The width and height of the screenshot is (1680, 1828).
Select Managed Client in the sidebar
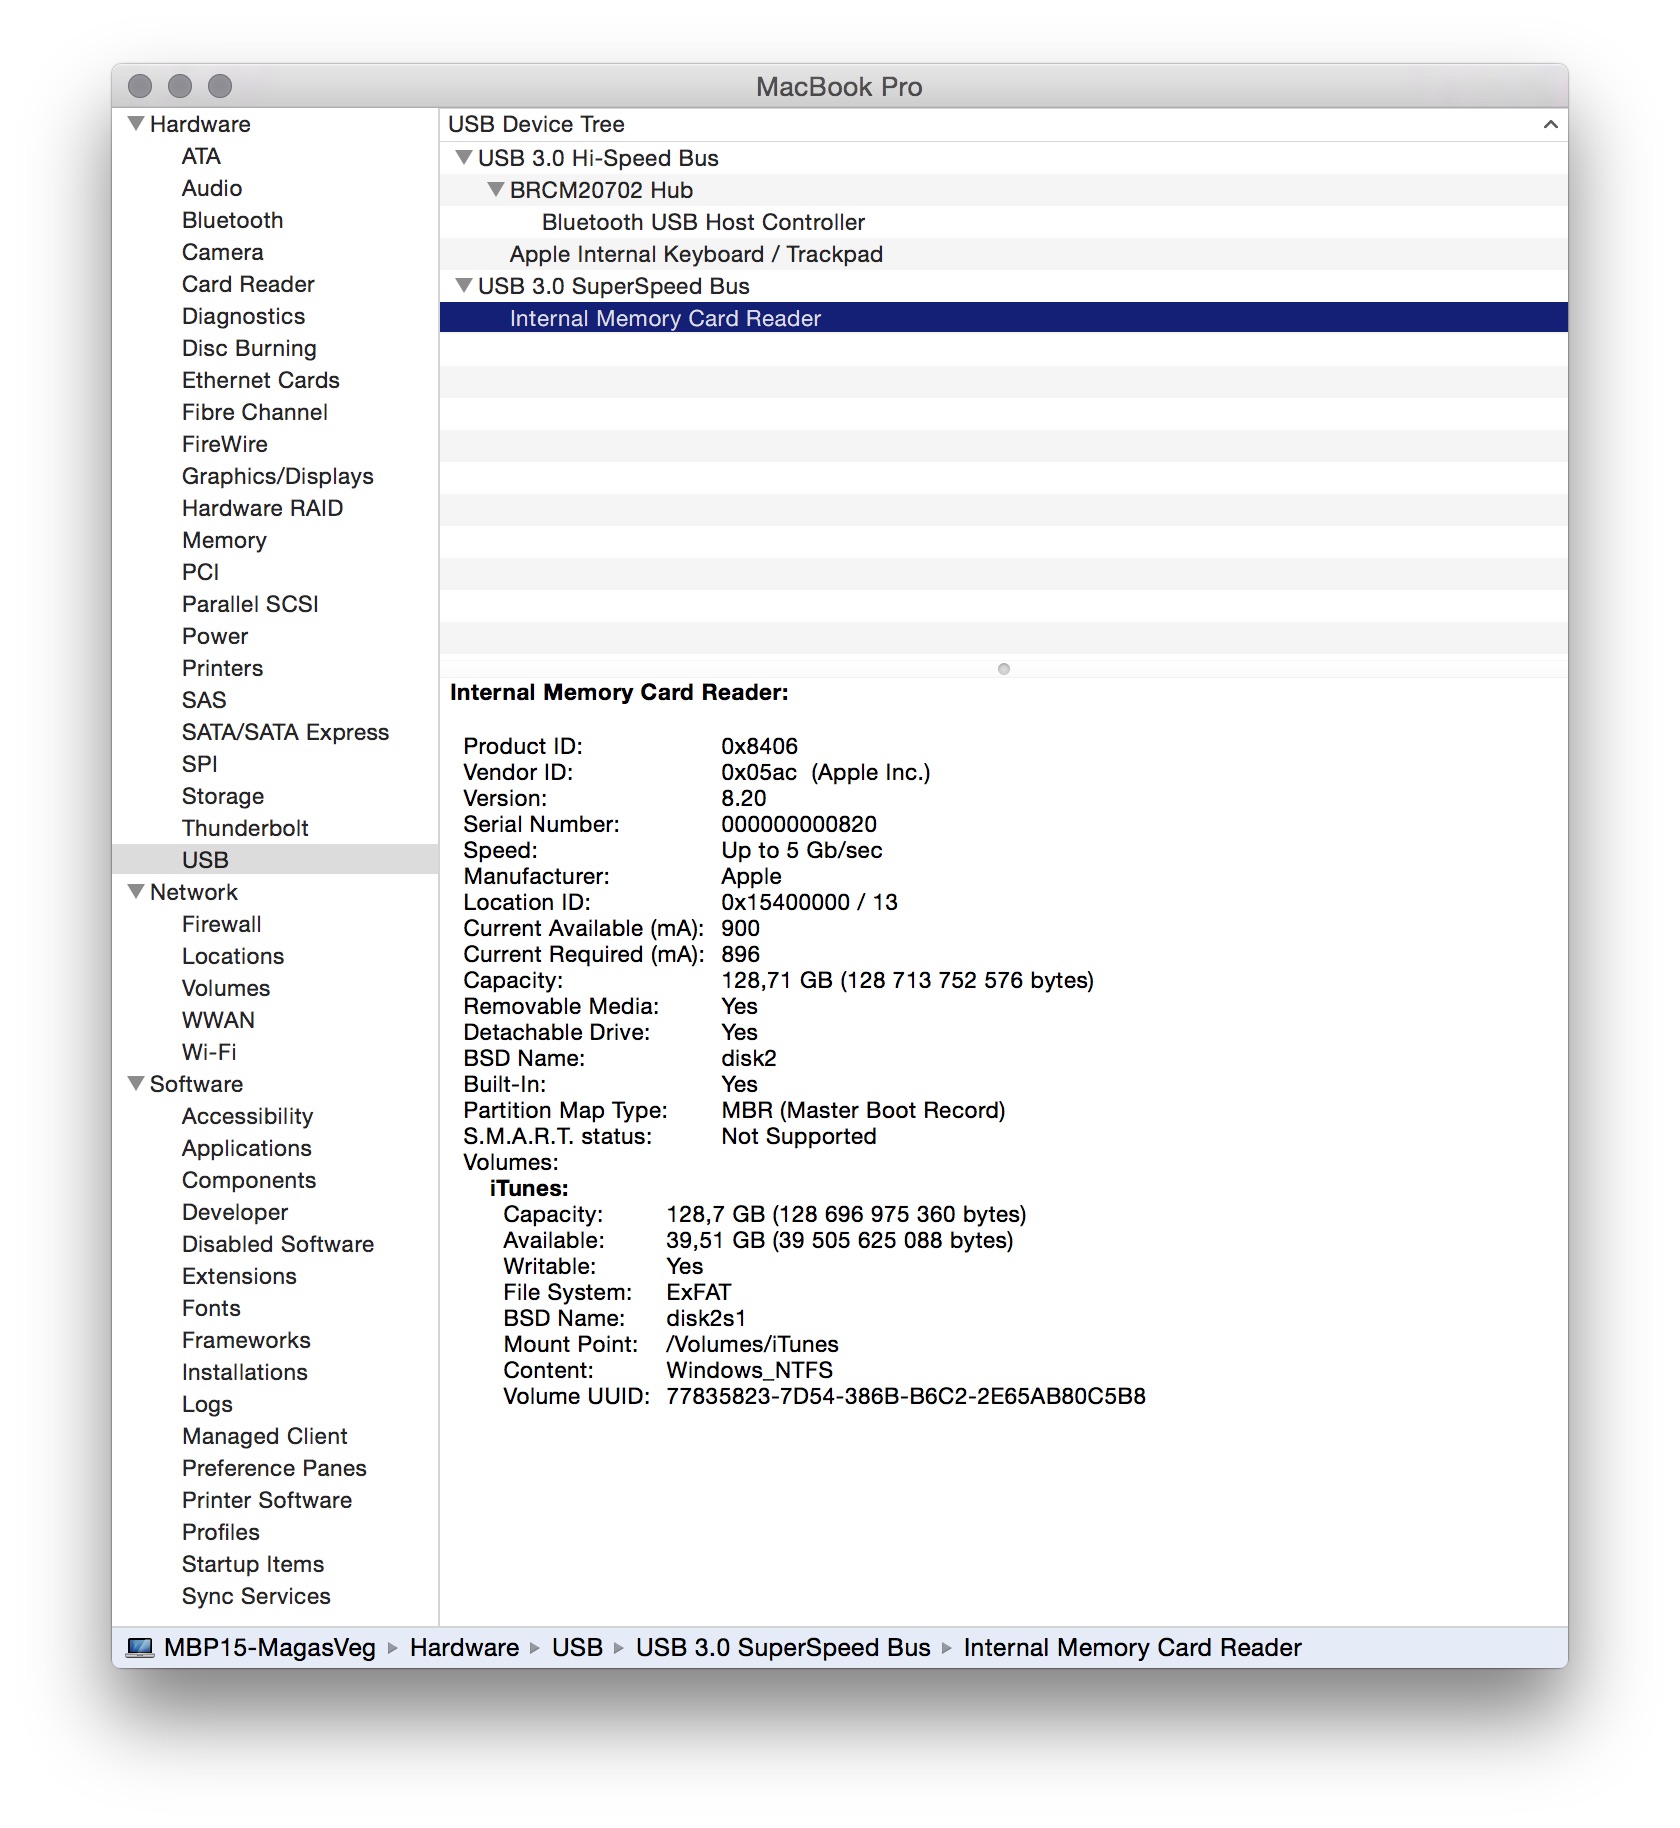265,1436
